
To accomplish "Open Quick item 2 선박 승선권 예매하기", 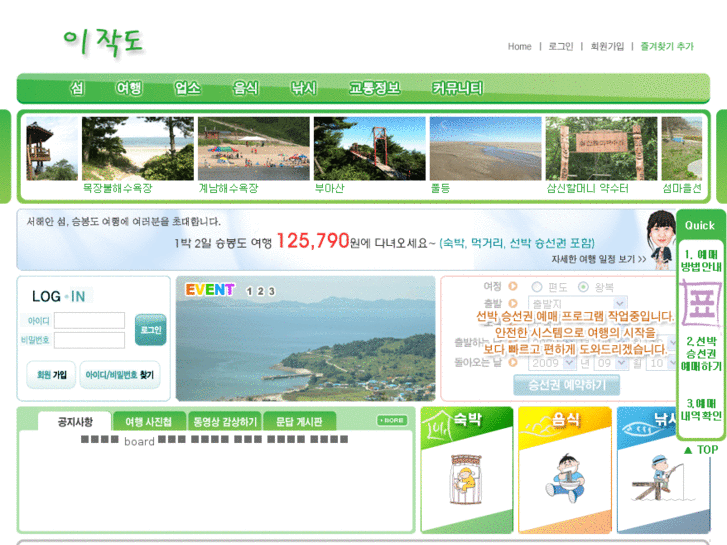I will (x=701, y=353).
